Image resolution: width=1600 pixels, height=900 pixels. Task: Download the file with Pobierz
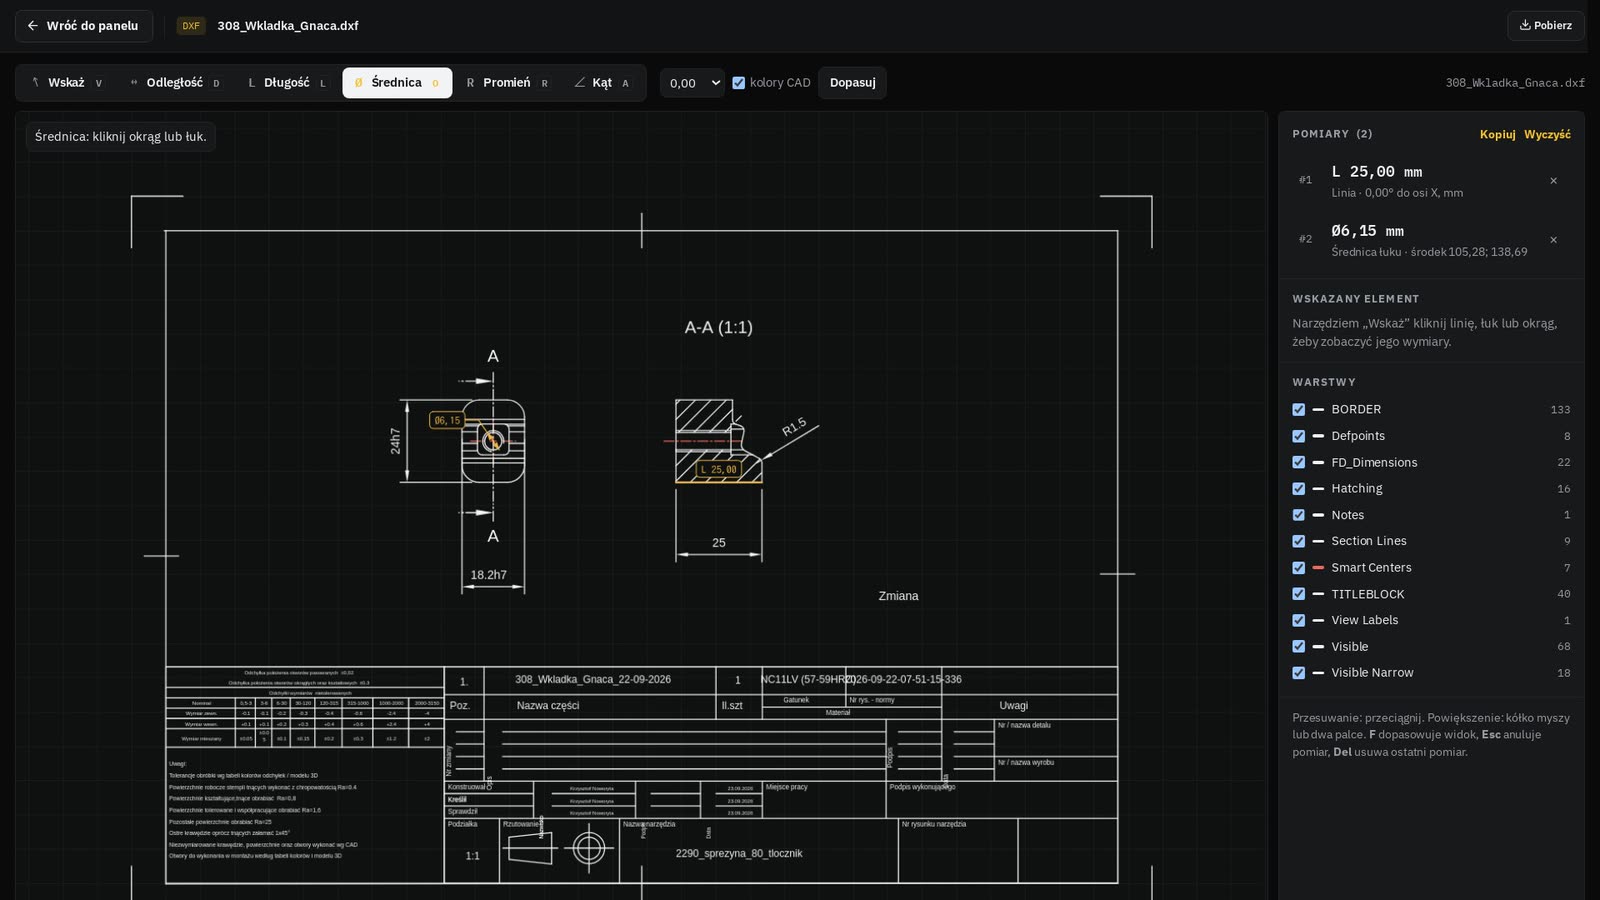(x=1546, y=26)
